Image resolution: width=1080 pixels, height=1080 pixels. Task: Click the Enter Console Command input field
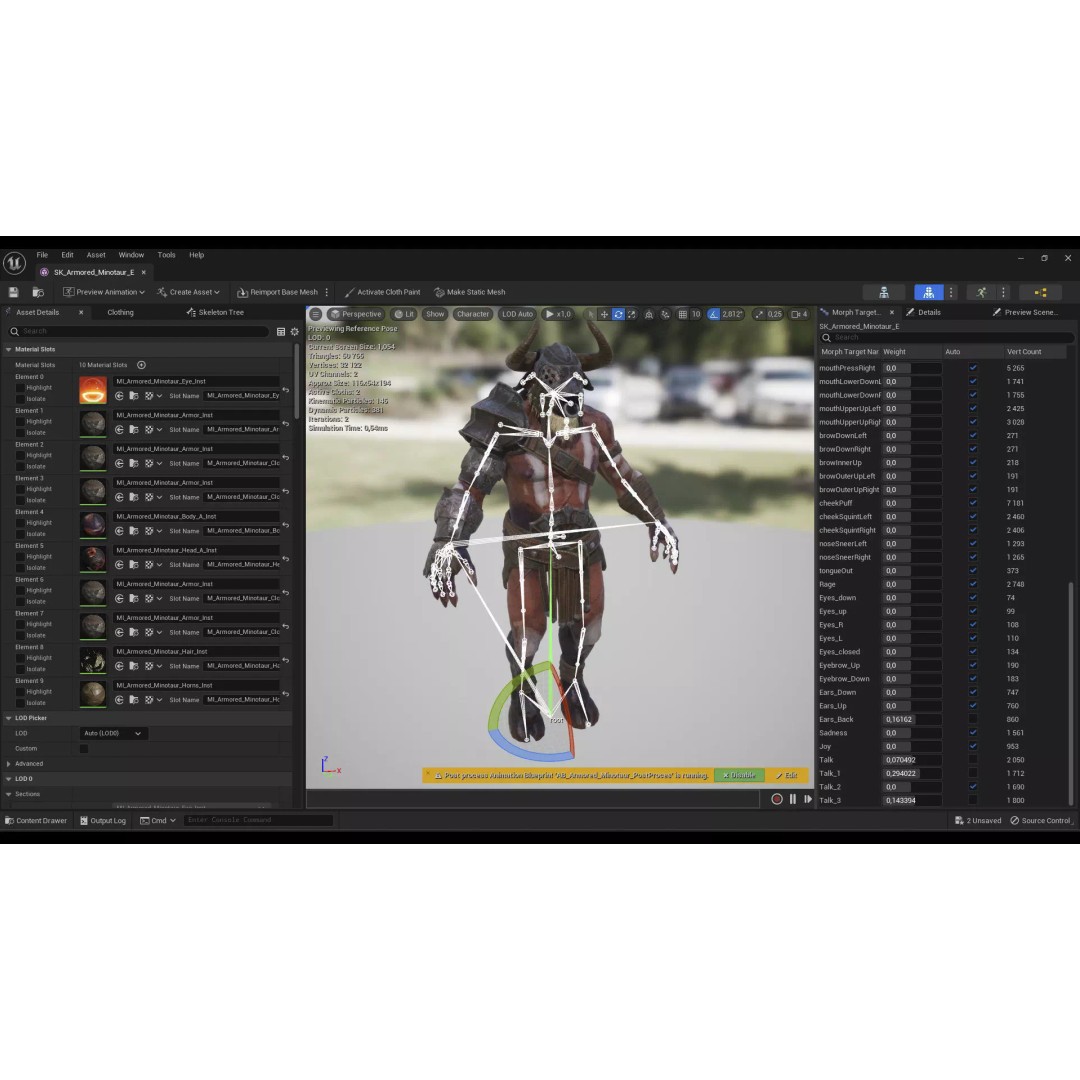pyautogui.click(x=258, y=820)
